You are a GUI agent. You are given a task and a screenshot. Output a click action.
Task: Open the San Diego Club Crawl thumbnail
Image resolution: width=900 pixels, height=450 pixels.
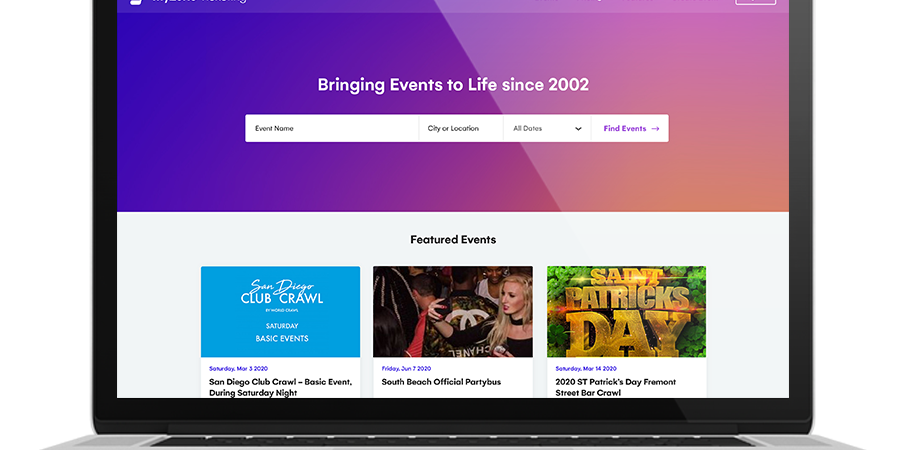(281, 312)
